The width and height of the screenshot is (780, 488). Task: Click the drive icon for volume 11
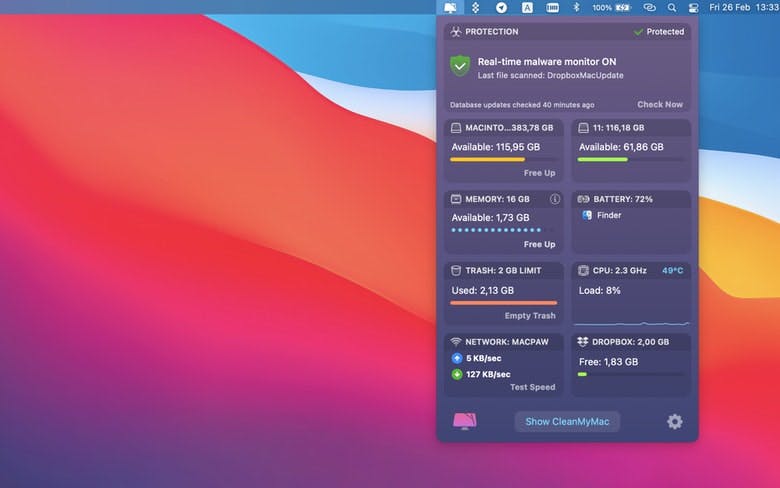(583, 128)
